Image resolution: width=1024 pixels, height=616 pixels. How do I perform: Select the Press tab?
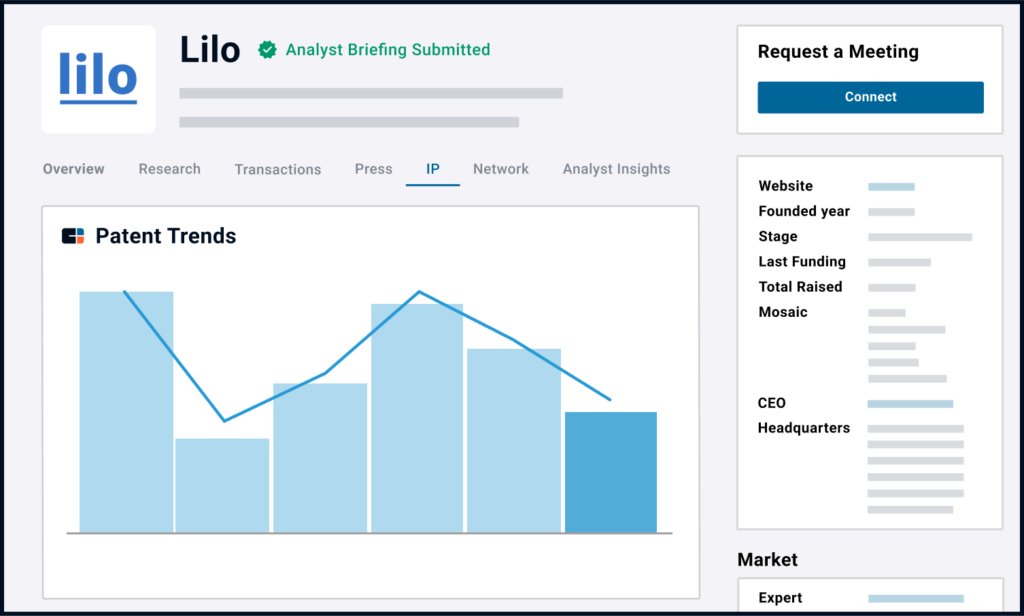373,169
